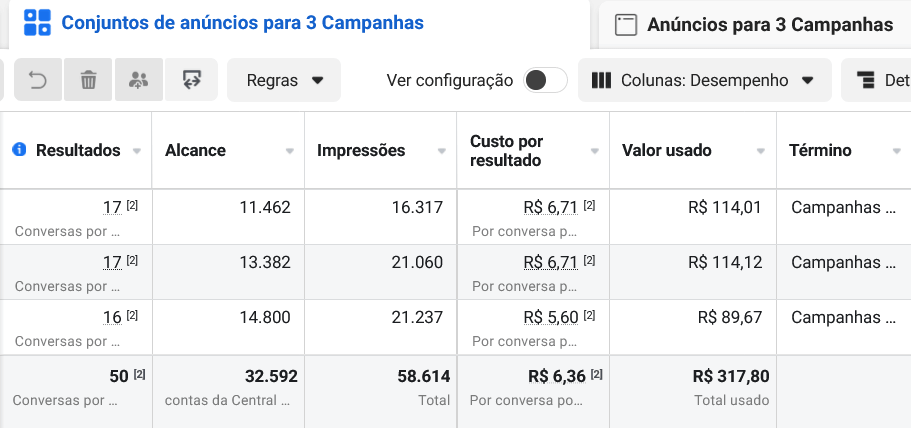This screenshot has height=428, width=911.
Task: Open the Custo por resultado column arrow
Action: tap(594, 151)
